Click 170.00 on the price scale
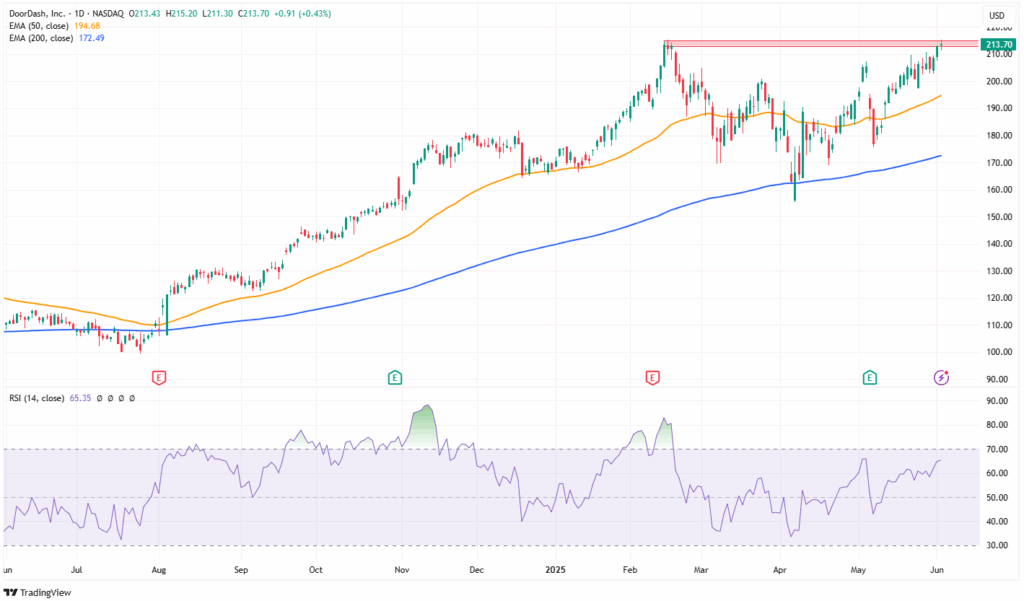Viewport: 1024px width, 601px height. (x=999, y=163)
